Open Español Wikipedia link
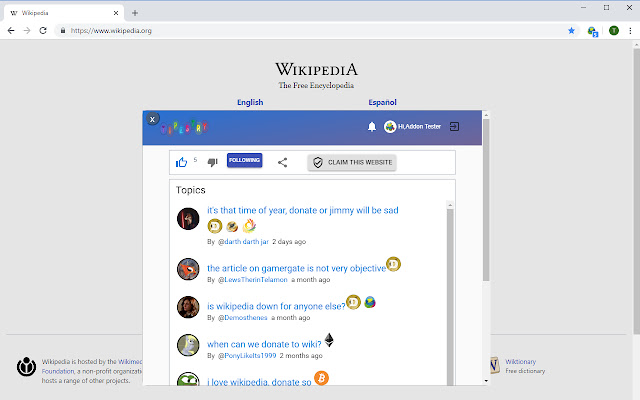Screen dimensions: 640x400 (382, 102)
